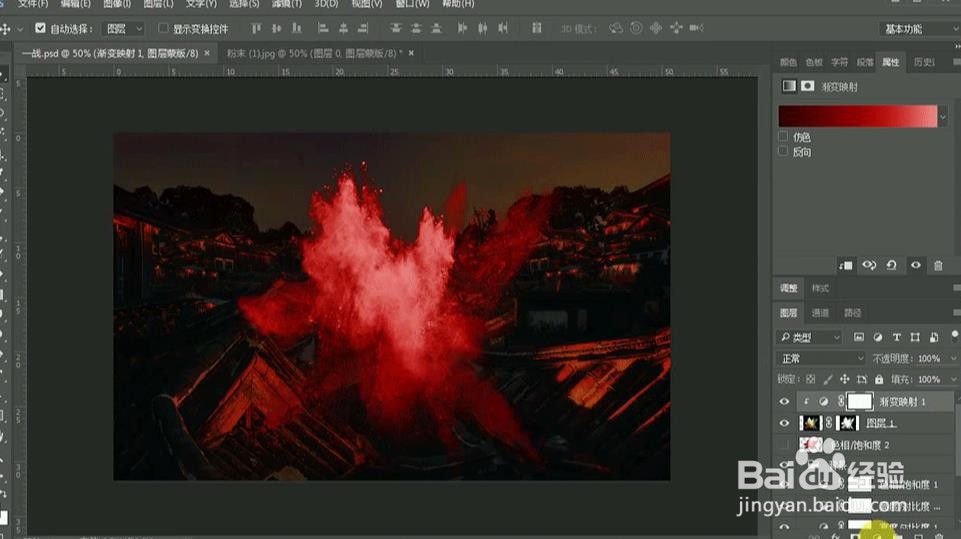Close the 一战.psd document tab
The height and width of the screenshot is (539, 961).
207,53
